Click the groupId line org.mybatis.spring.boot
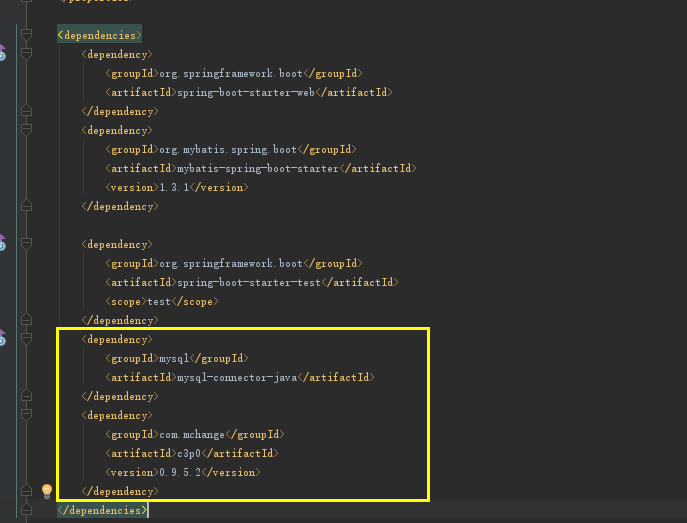687x523 pixels. (231, 149)
